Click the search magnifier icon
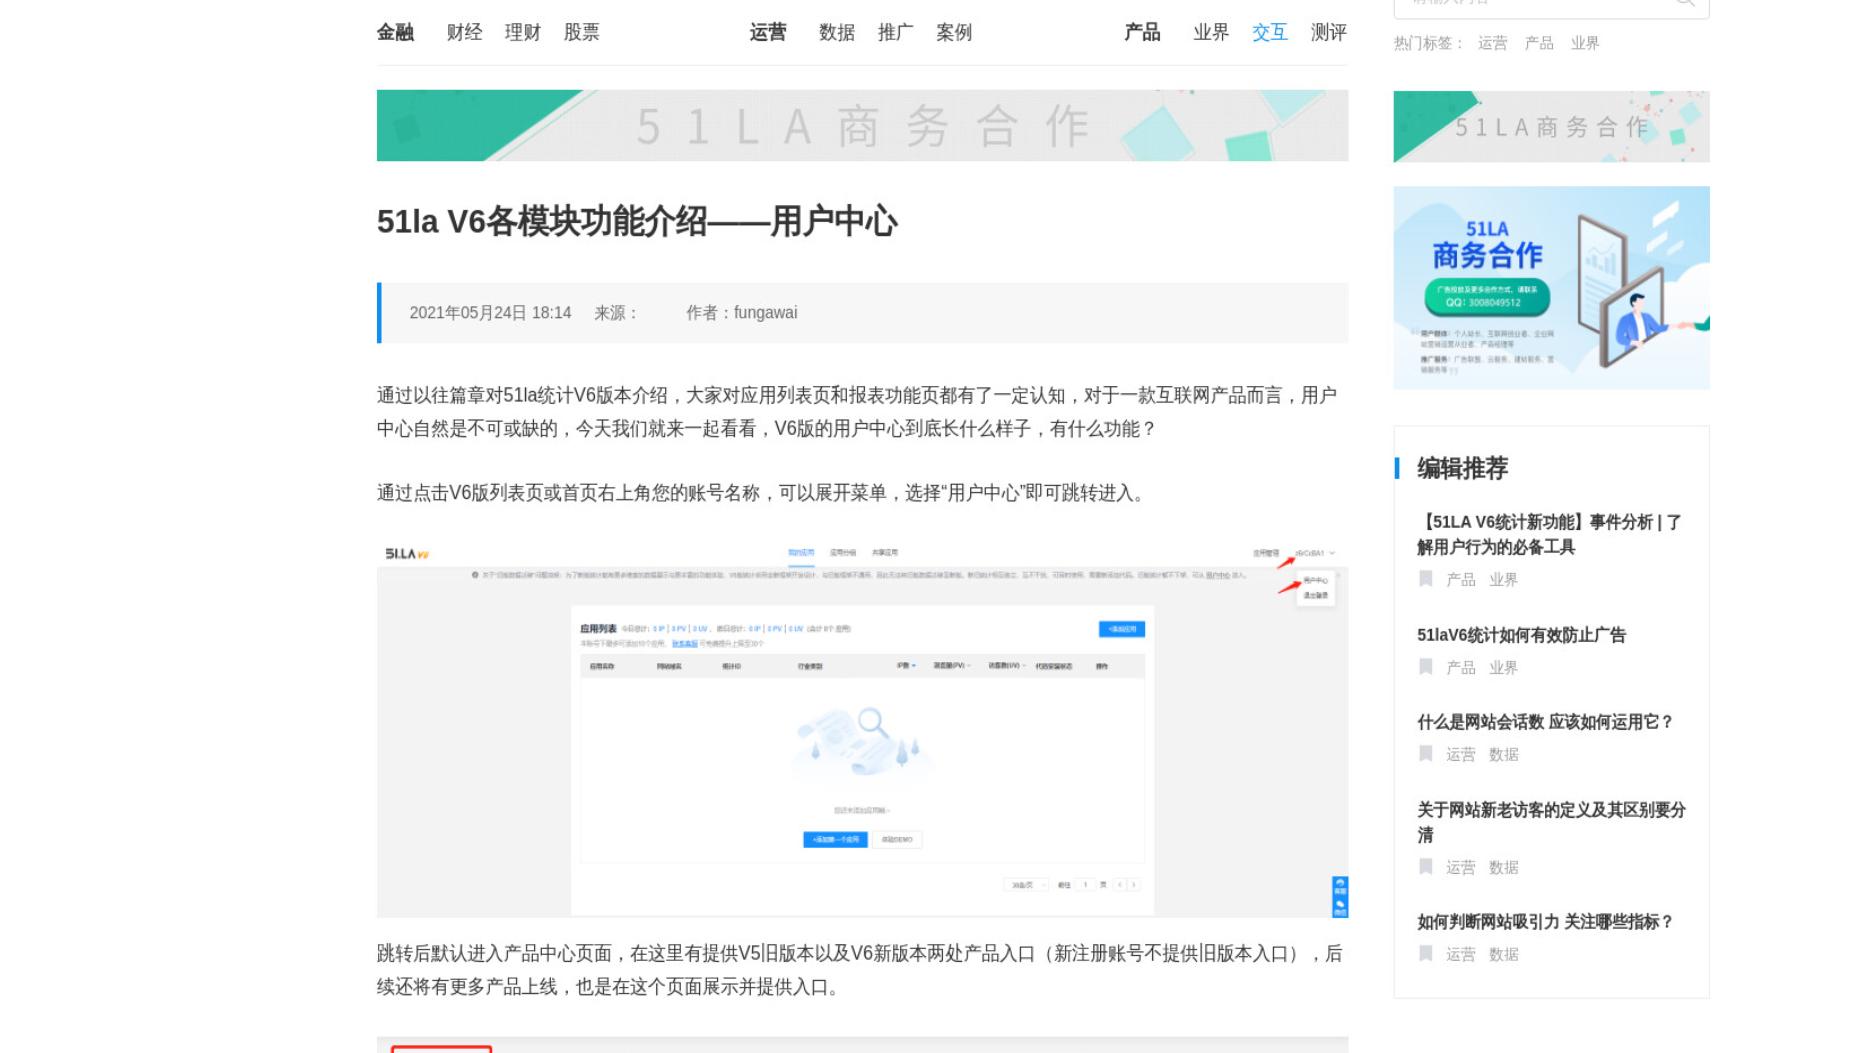Screen dimensions: 1858x1053 (x=1685, y=3)
